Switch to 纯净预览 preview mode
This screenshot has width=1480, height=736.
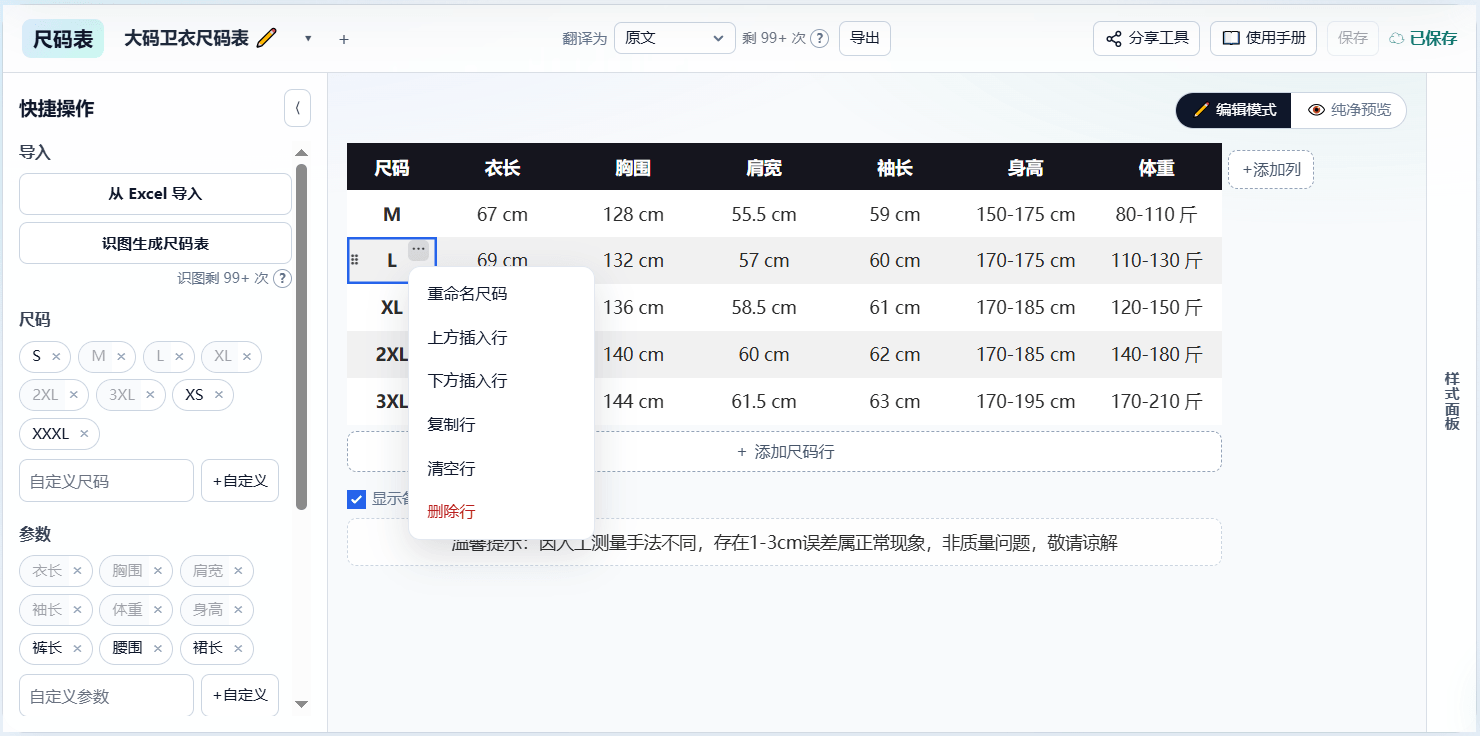click(1349, 110)
